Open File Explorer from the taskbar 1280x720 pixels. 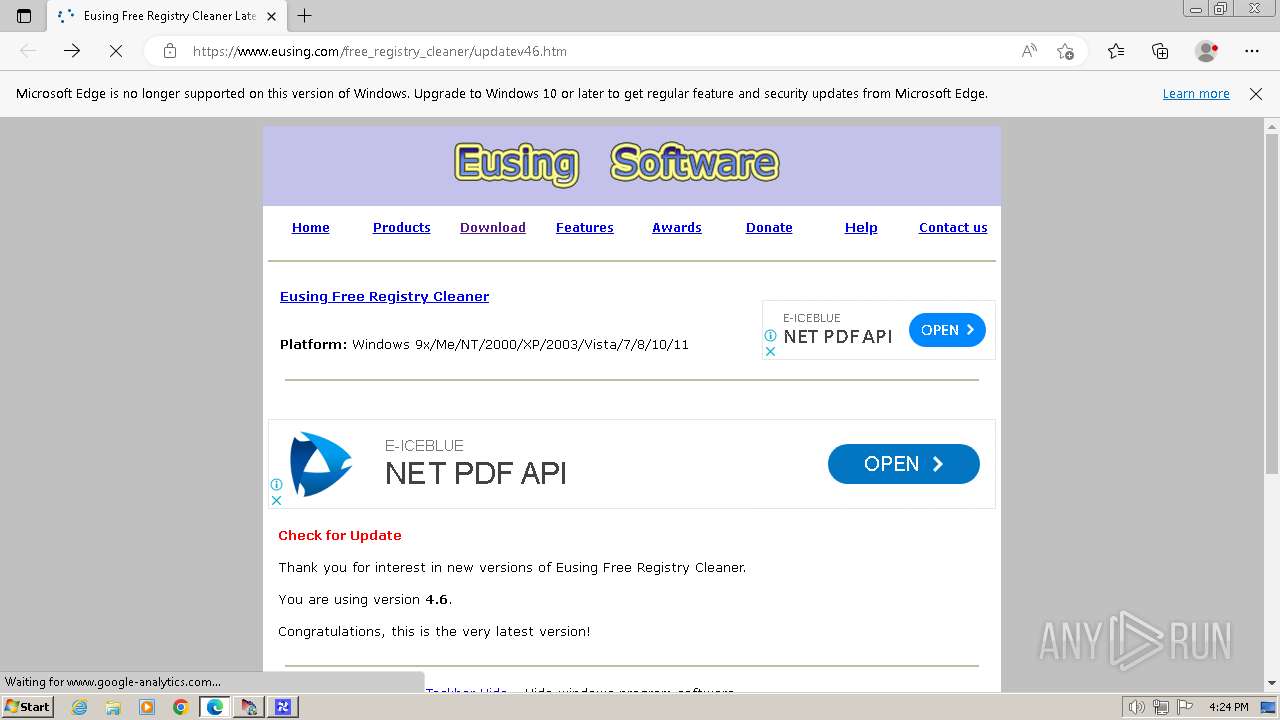pyautogui.click(x=113, y=707)
